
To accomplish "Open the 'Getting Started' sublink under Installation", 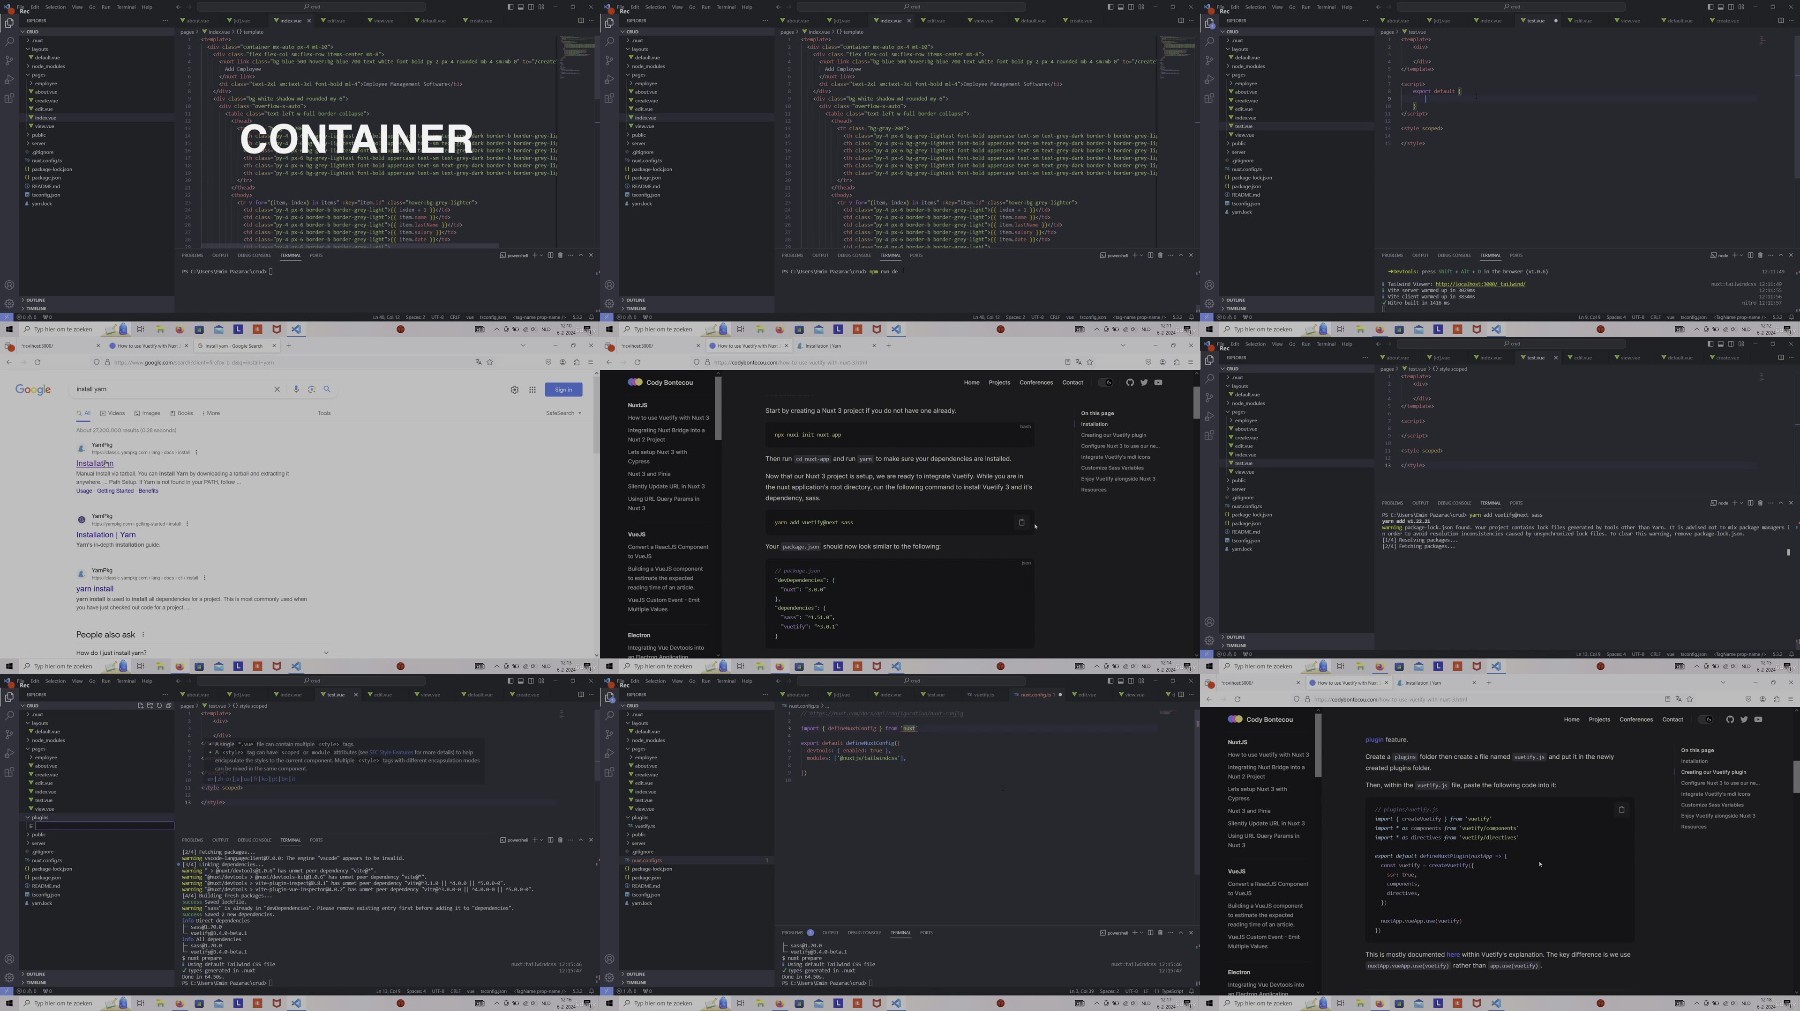I will point(115,491).
